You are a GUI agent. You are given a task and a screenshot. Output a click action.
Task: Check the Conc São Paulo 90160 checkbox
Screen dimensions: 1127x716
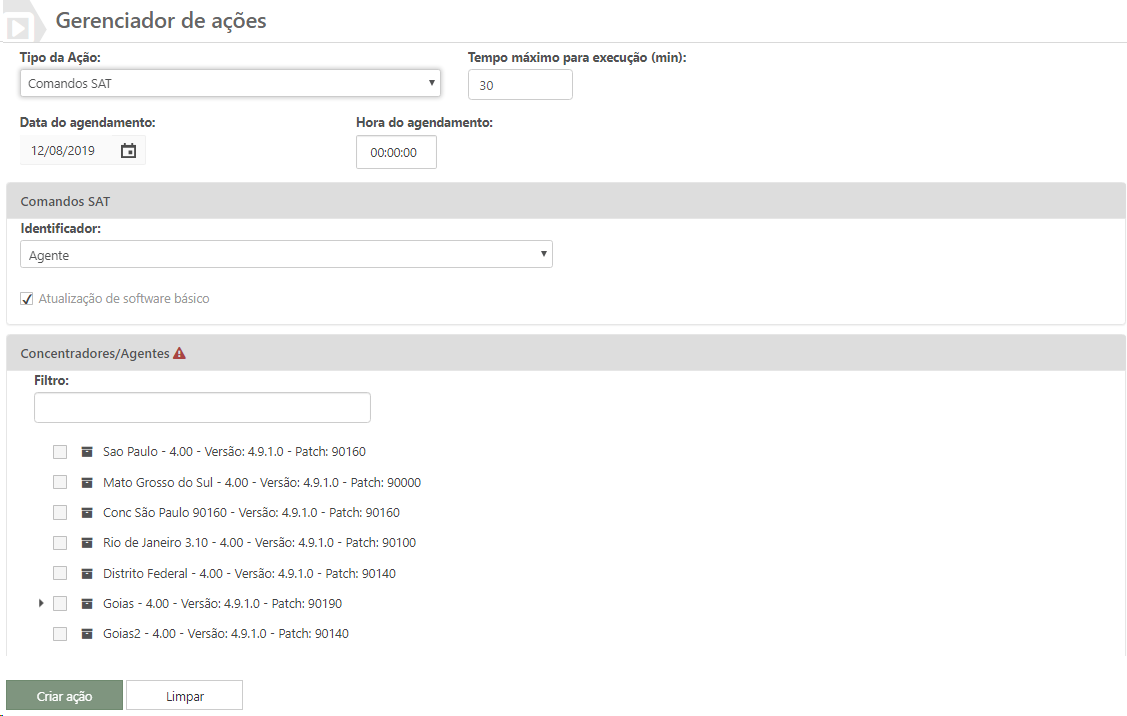60,513
